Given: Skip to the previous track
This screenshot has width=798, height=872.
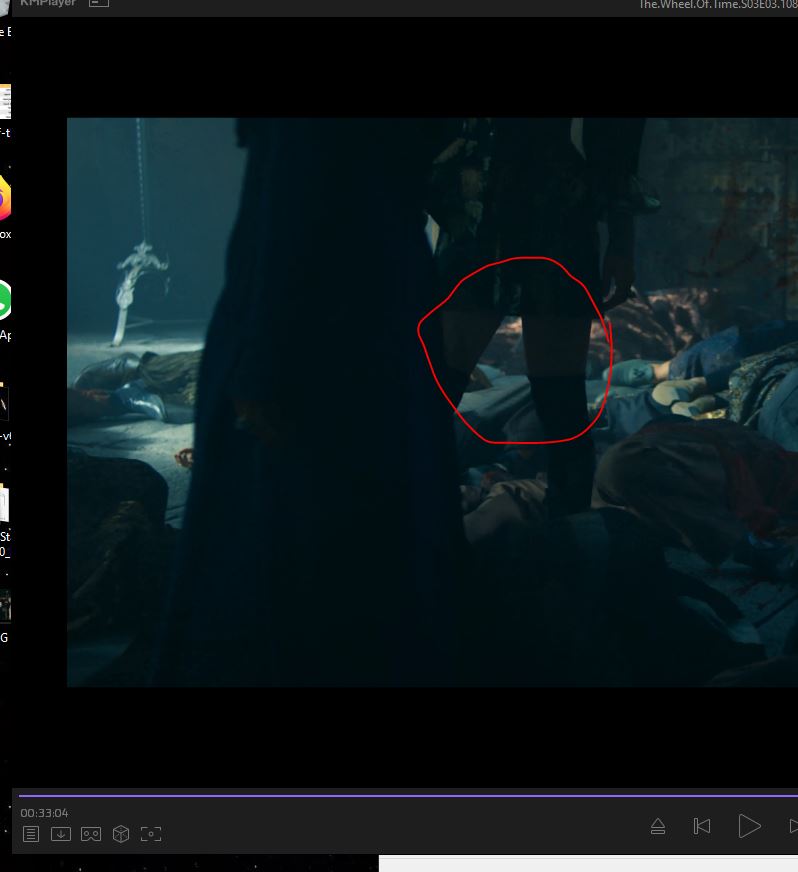Looking at the screenshot, I should click(702, 826).
